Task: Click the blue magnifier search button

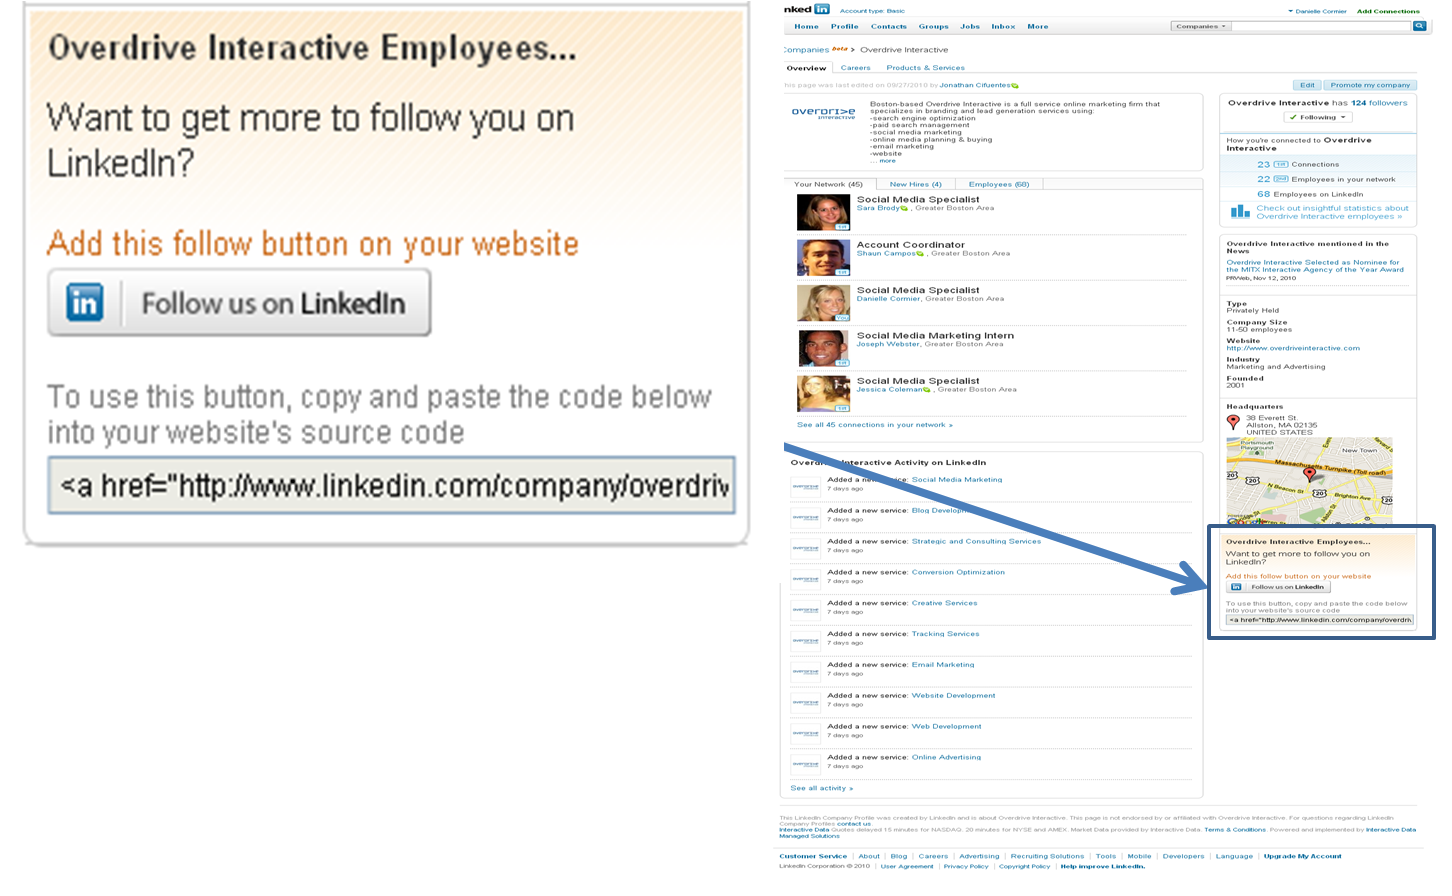Action: 1419,26
